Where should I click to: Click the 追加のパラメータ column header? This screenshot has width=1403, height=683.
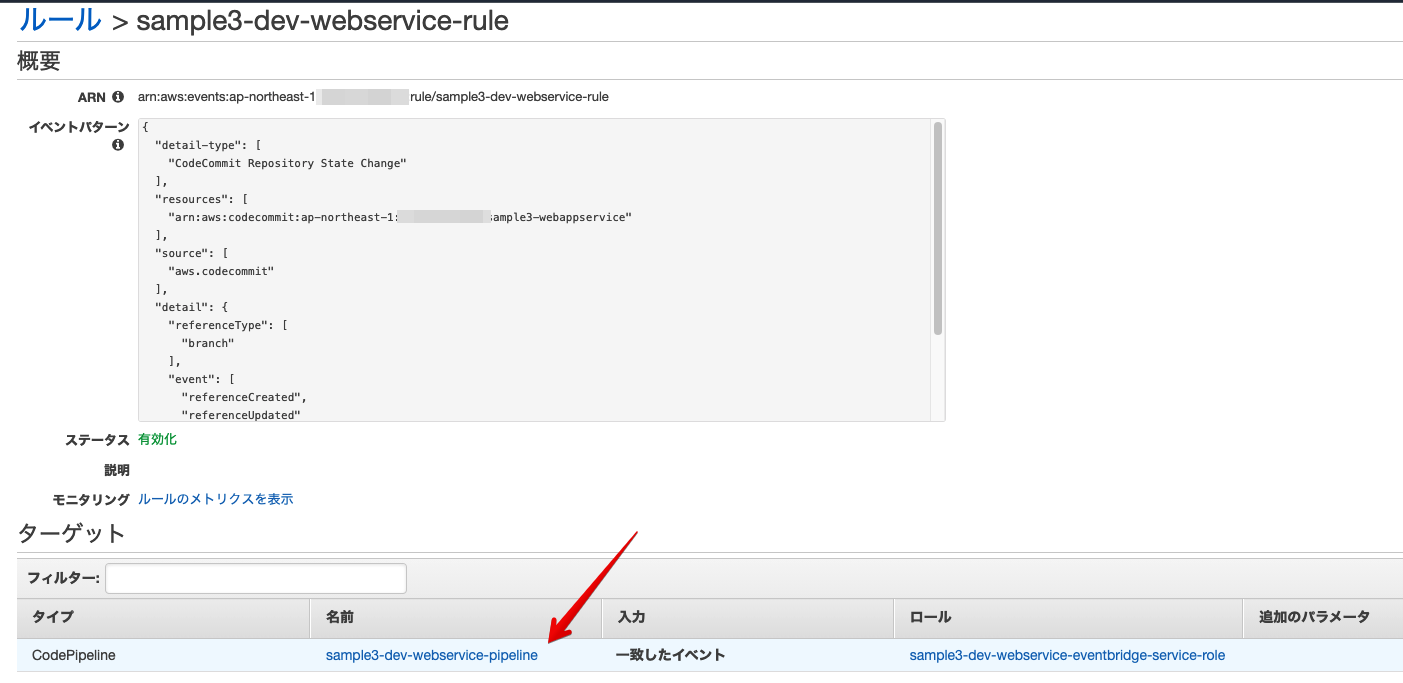1313,617
